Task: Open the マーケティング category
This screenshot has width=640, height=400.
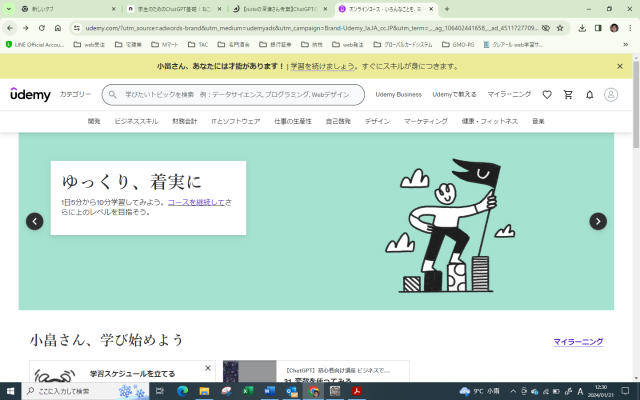Action: [426, 121]
